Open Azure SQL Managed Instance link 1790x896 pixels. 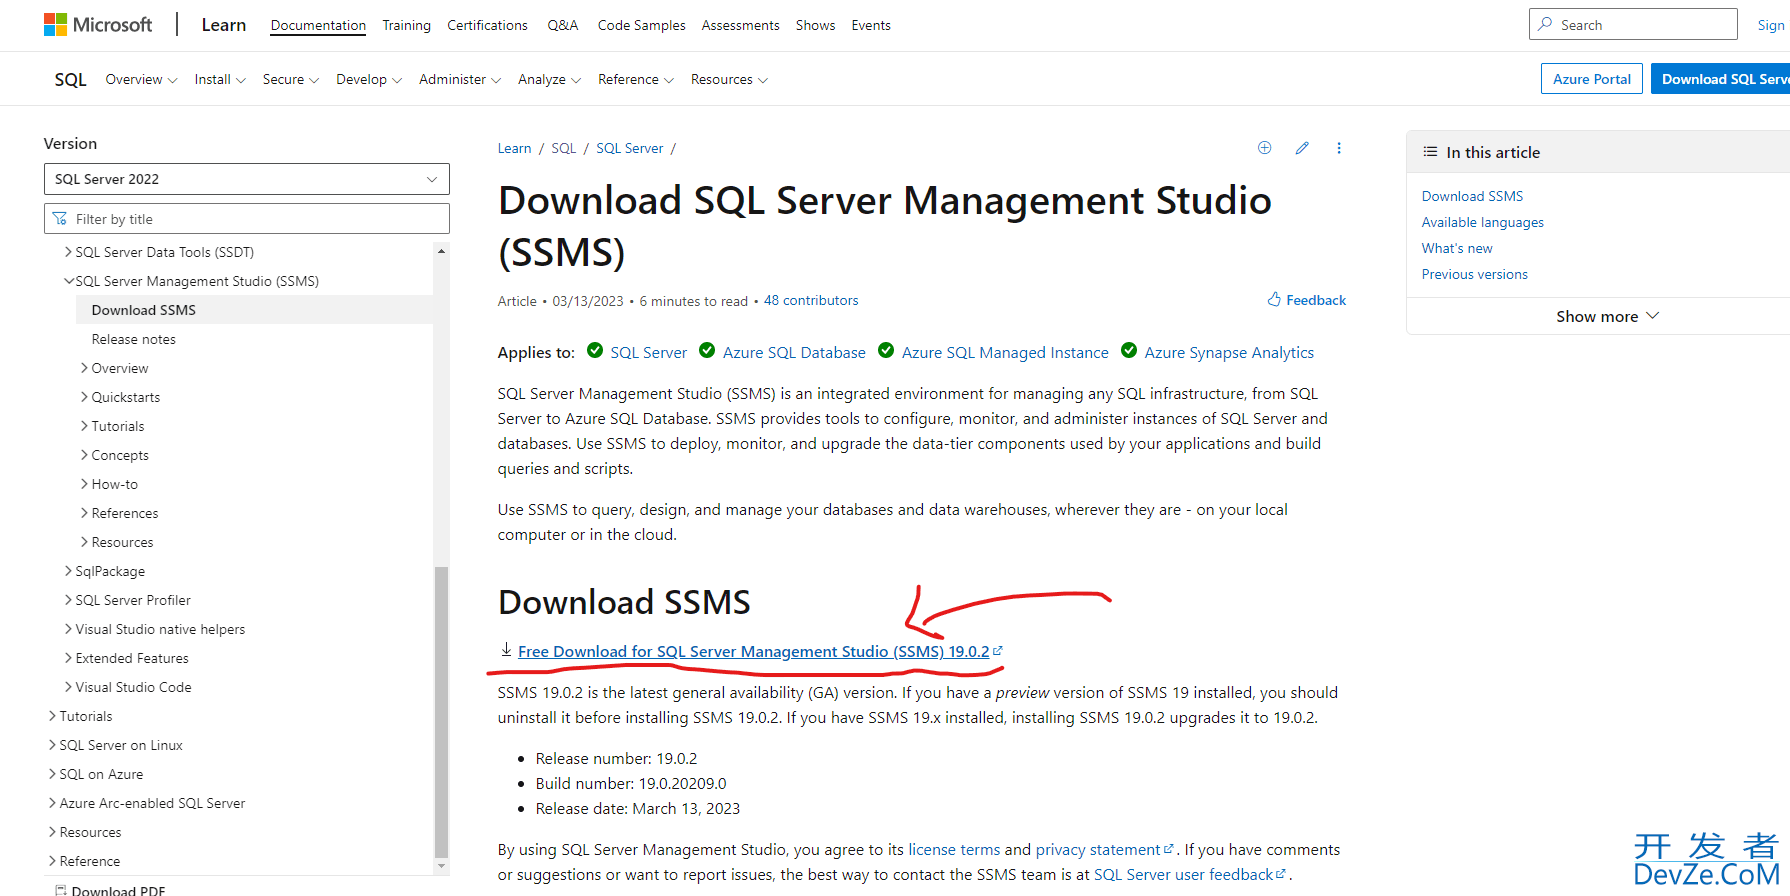tap(1005, 352)
